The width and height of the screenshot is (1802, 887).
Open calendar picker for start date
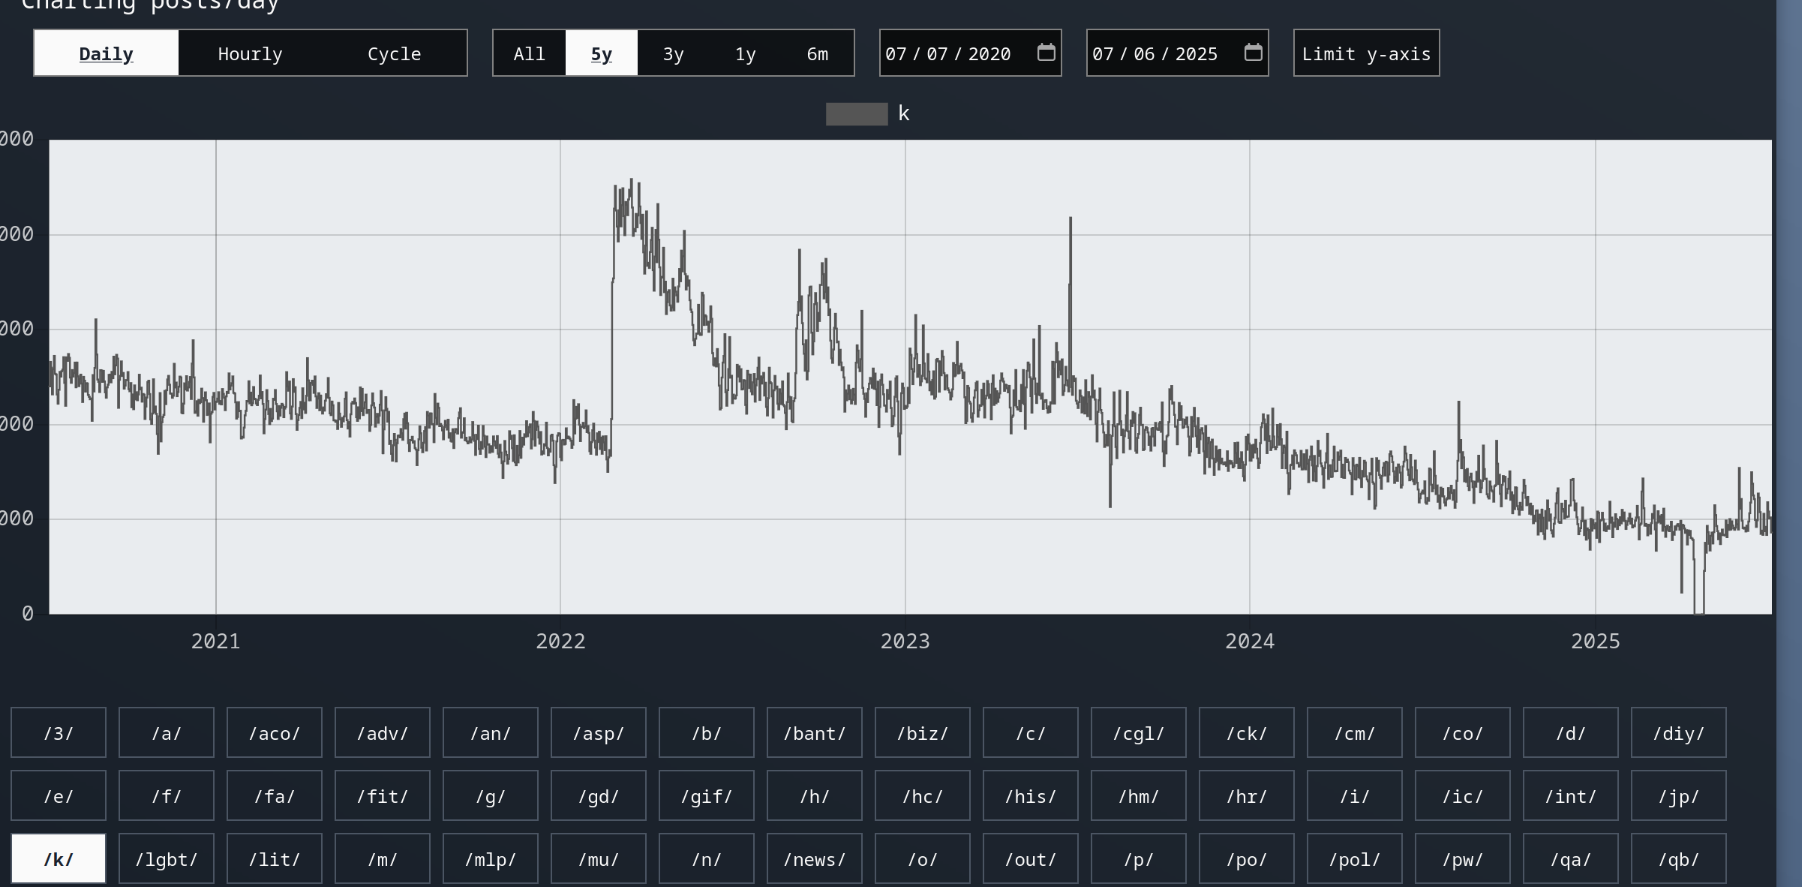(x=1046, y=53)
